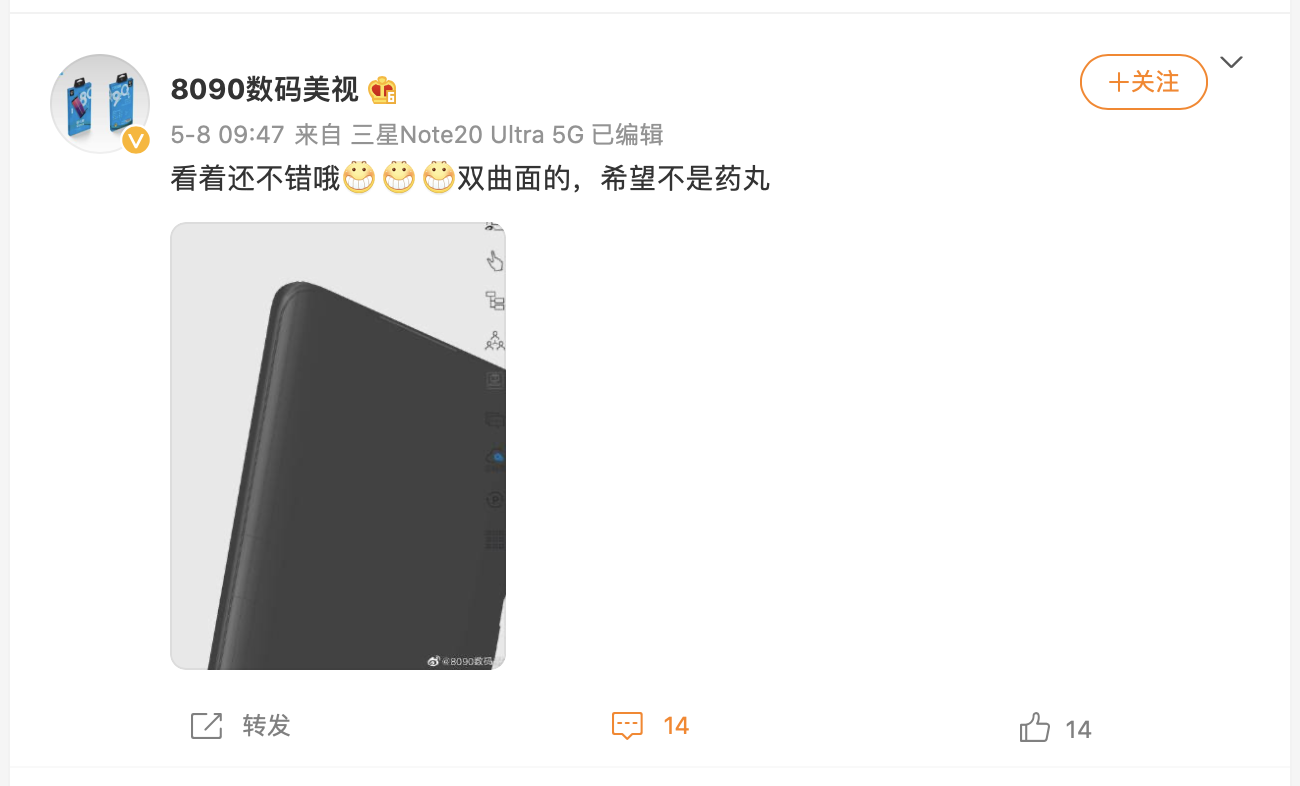Click the hand pointer icon inside the image
This screenshot has width=1300, height=786.
pyautogui.click(x=495, y=261)
